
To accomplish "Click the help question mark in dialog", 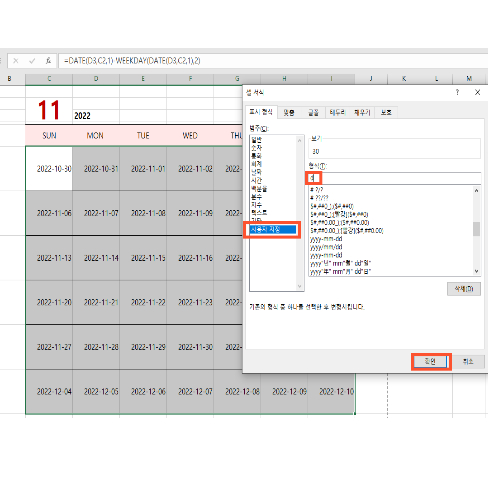I will (x=457, y=92).
